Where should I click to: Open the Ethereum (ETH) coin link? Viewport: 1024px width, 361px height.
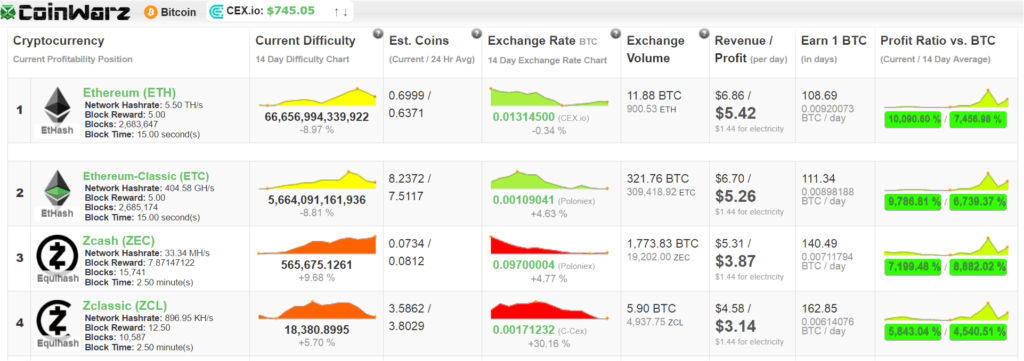(x=129, y=92)
